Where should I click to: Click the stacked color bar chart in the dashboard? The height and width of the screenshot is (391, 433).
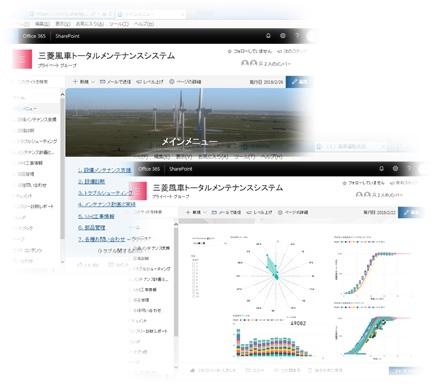pos(273,343)
